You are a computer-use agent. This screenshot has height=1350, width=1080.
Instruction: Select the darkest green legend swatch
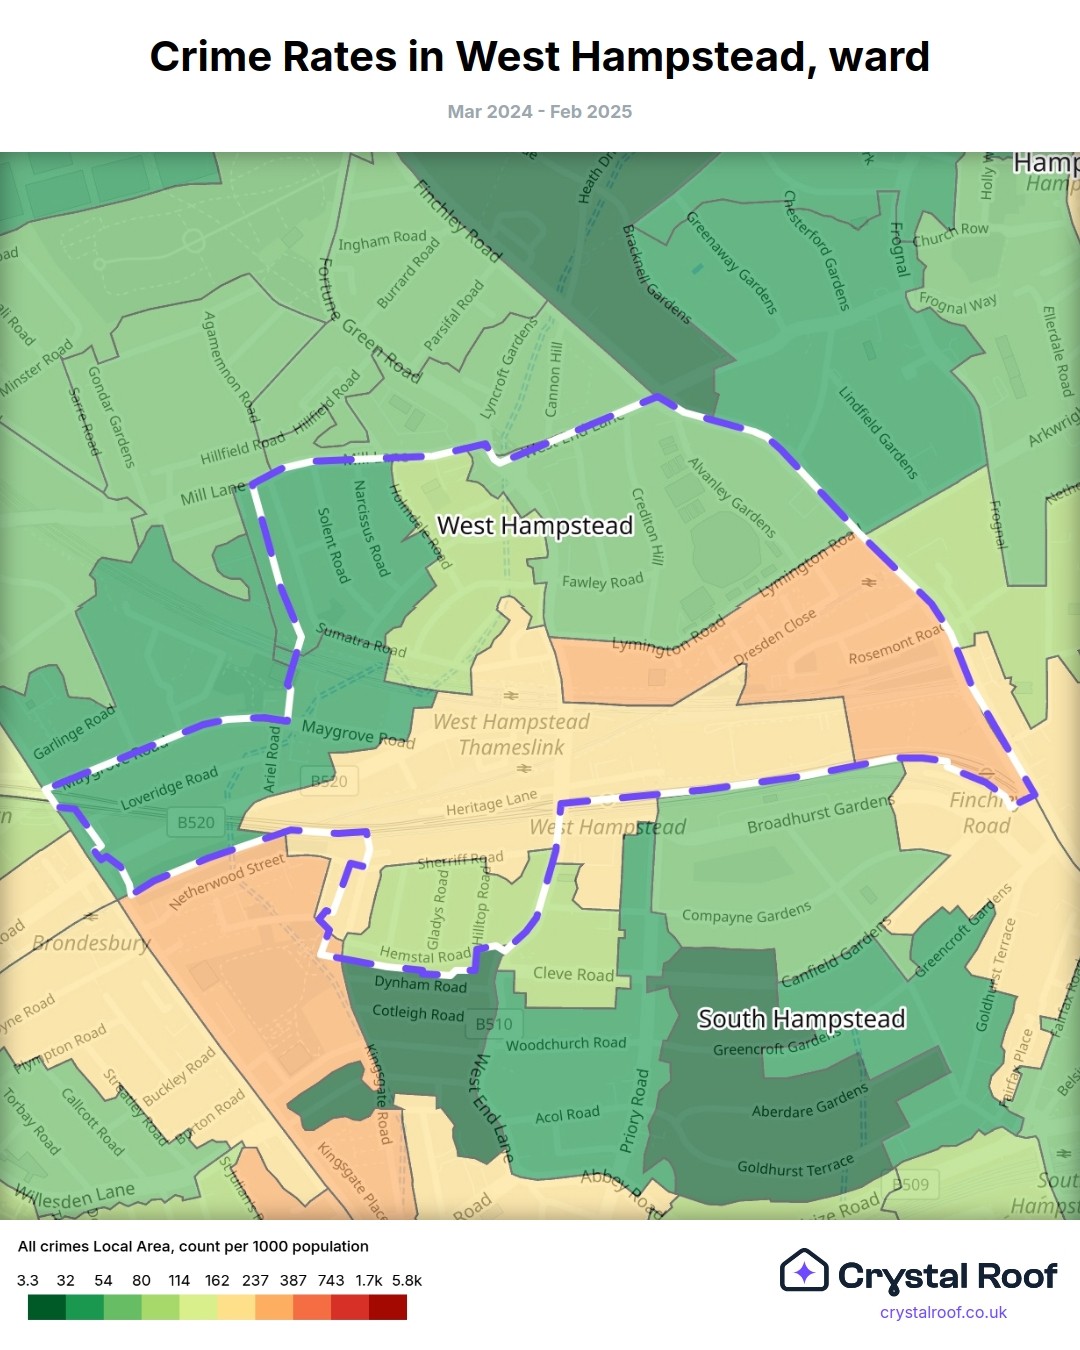click(x=47, y=1307)
